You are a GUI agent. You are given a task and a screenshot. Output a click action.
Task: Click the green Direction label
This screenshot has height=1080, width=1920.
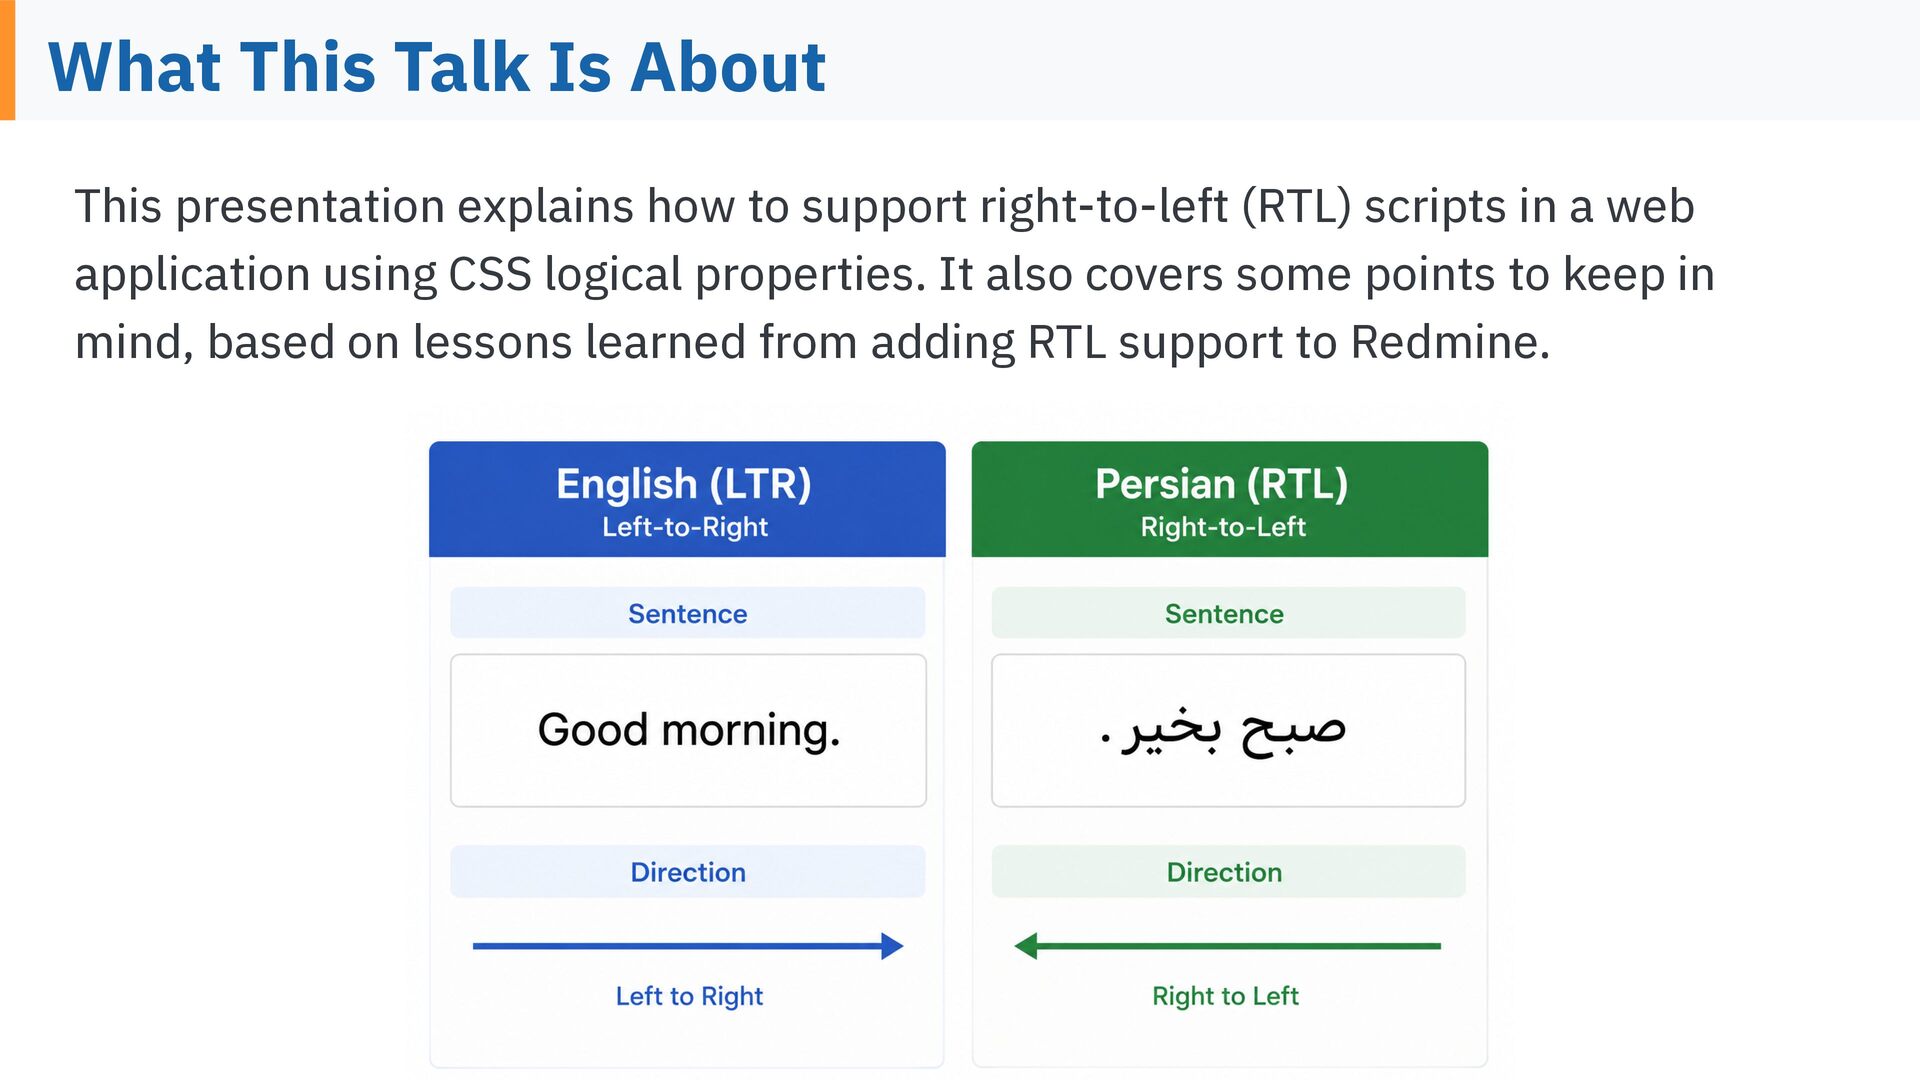(x=1228, y=871)
